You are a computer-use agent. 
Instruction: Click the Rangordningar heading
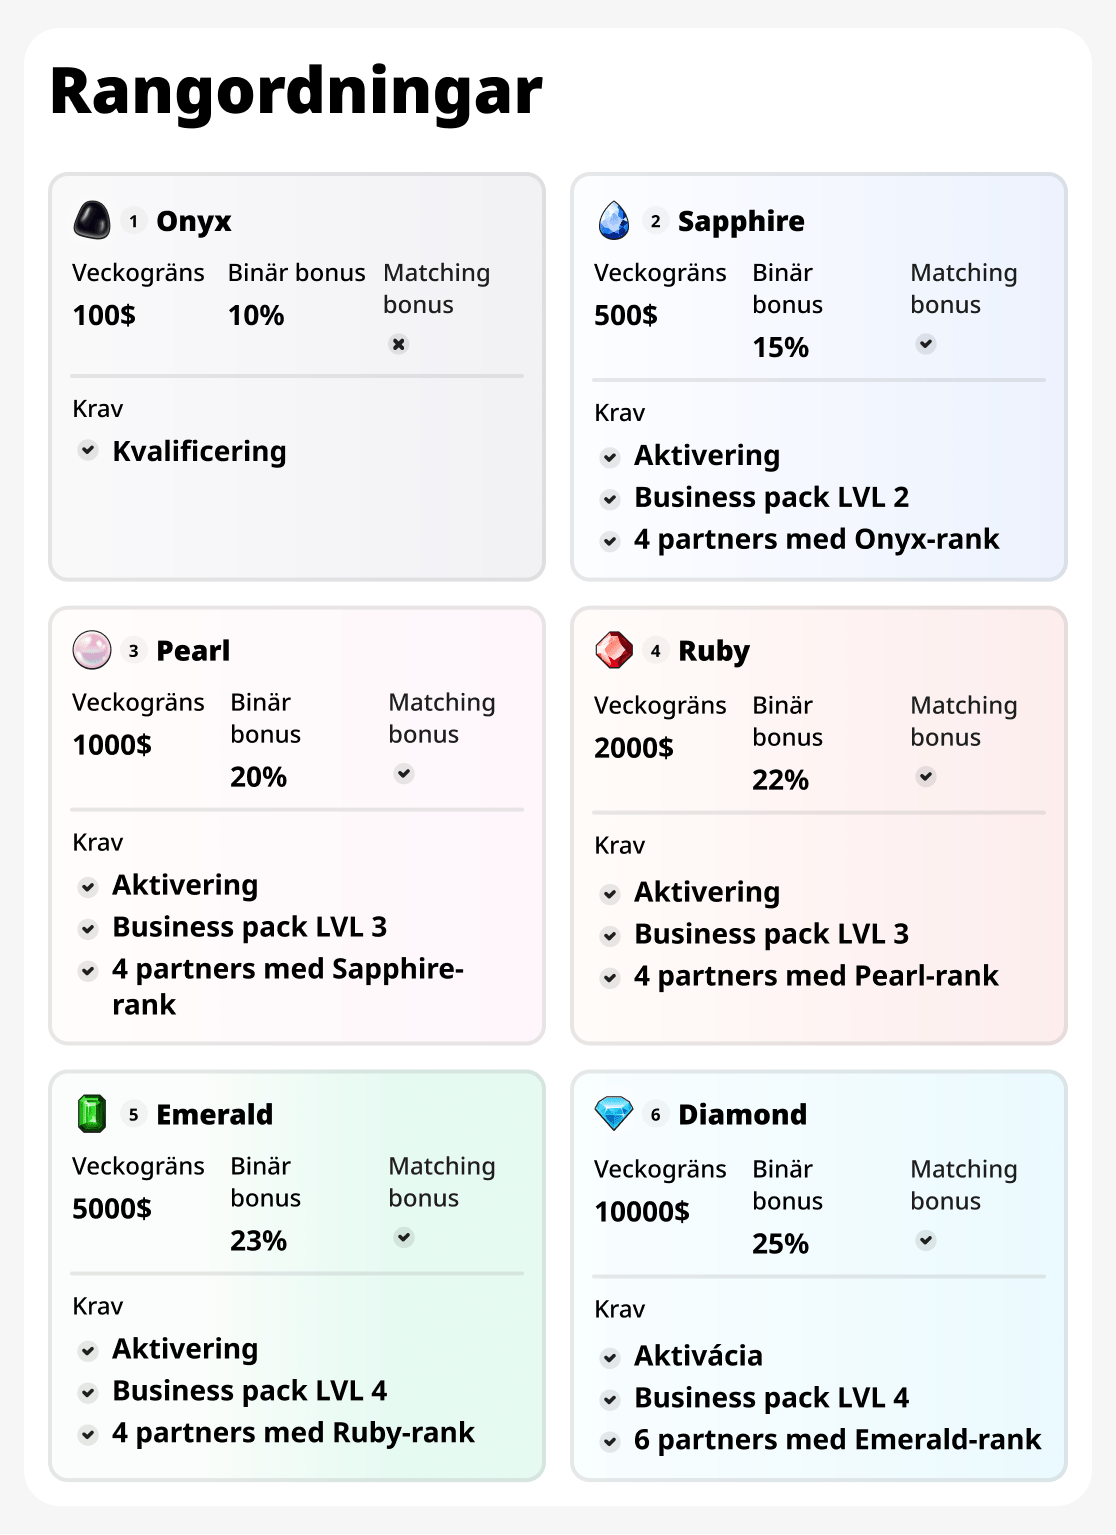pyautogui.click(x=296, y=91)
